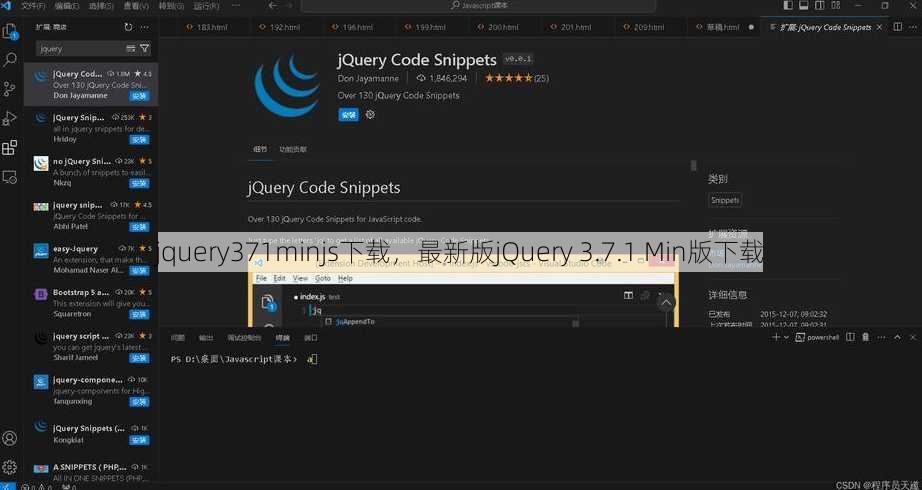Open the Search view in activity bar
The width and height of the screenshot is (922, 490).
click(9, 59)
